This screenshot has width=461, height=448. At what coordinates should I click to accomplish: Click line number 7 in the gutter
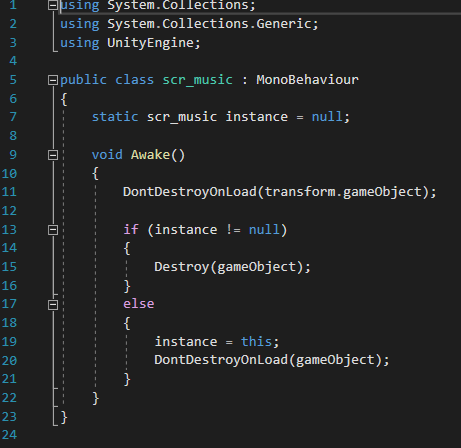pos(13,117)
